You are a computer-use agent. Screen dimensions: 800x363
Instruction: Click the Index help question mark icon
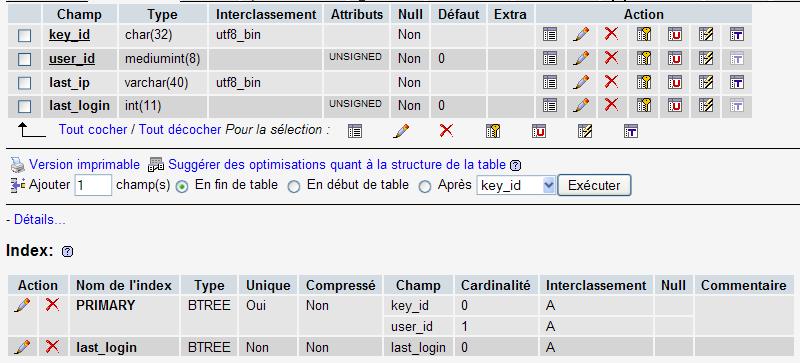coord(67,251)
